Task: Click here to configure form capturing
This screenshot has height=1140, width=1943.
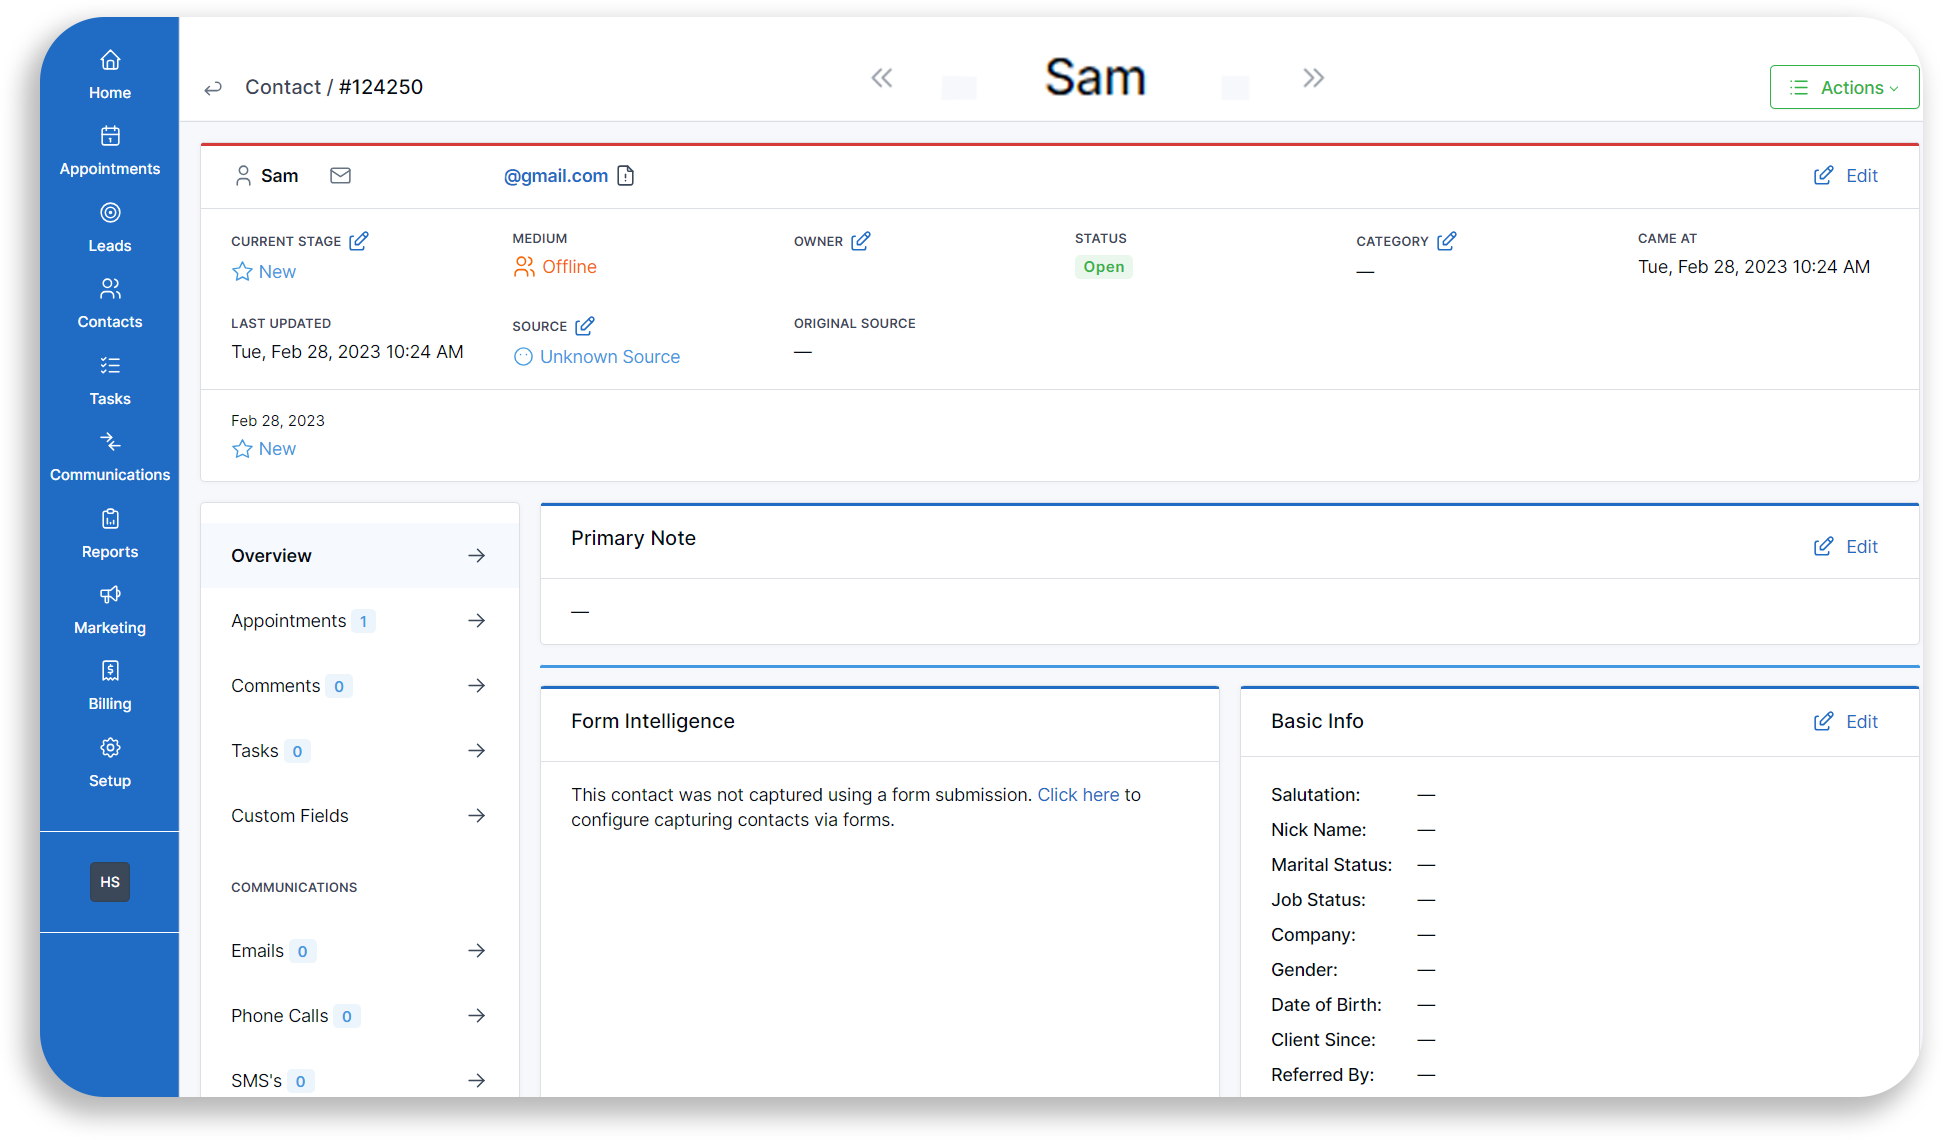Action: pos(1077,794)
